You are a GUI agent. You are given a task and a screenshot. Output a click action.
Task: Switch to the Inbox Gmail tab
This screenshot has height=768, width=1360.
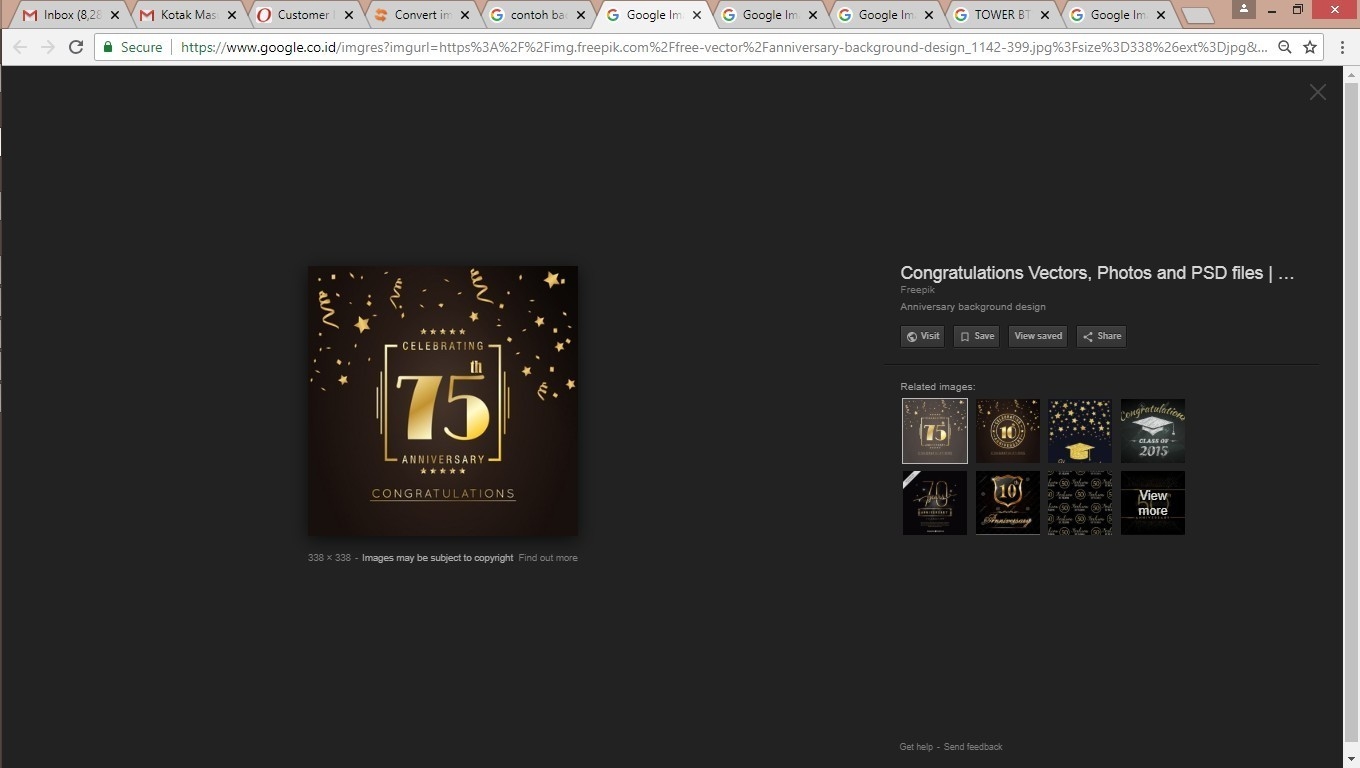click(62, 15)
